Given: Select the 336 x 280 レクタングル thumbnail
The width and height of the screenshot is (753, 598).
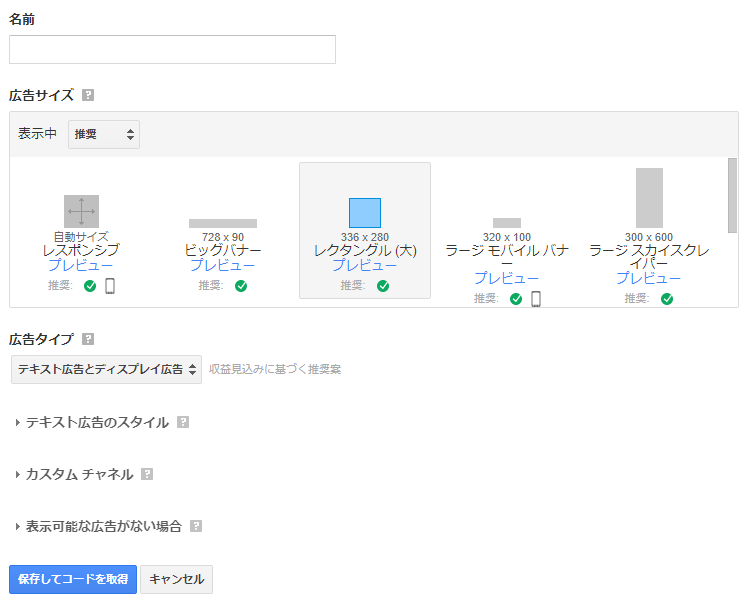Looking at the screenshot, I should click(365, 213).
